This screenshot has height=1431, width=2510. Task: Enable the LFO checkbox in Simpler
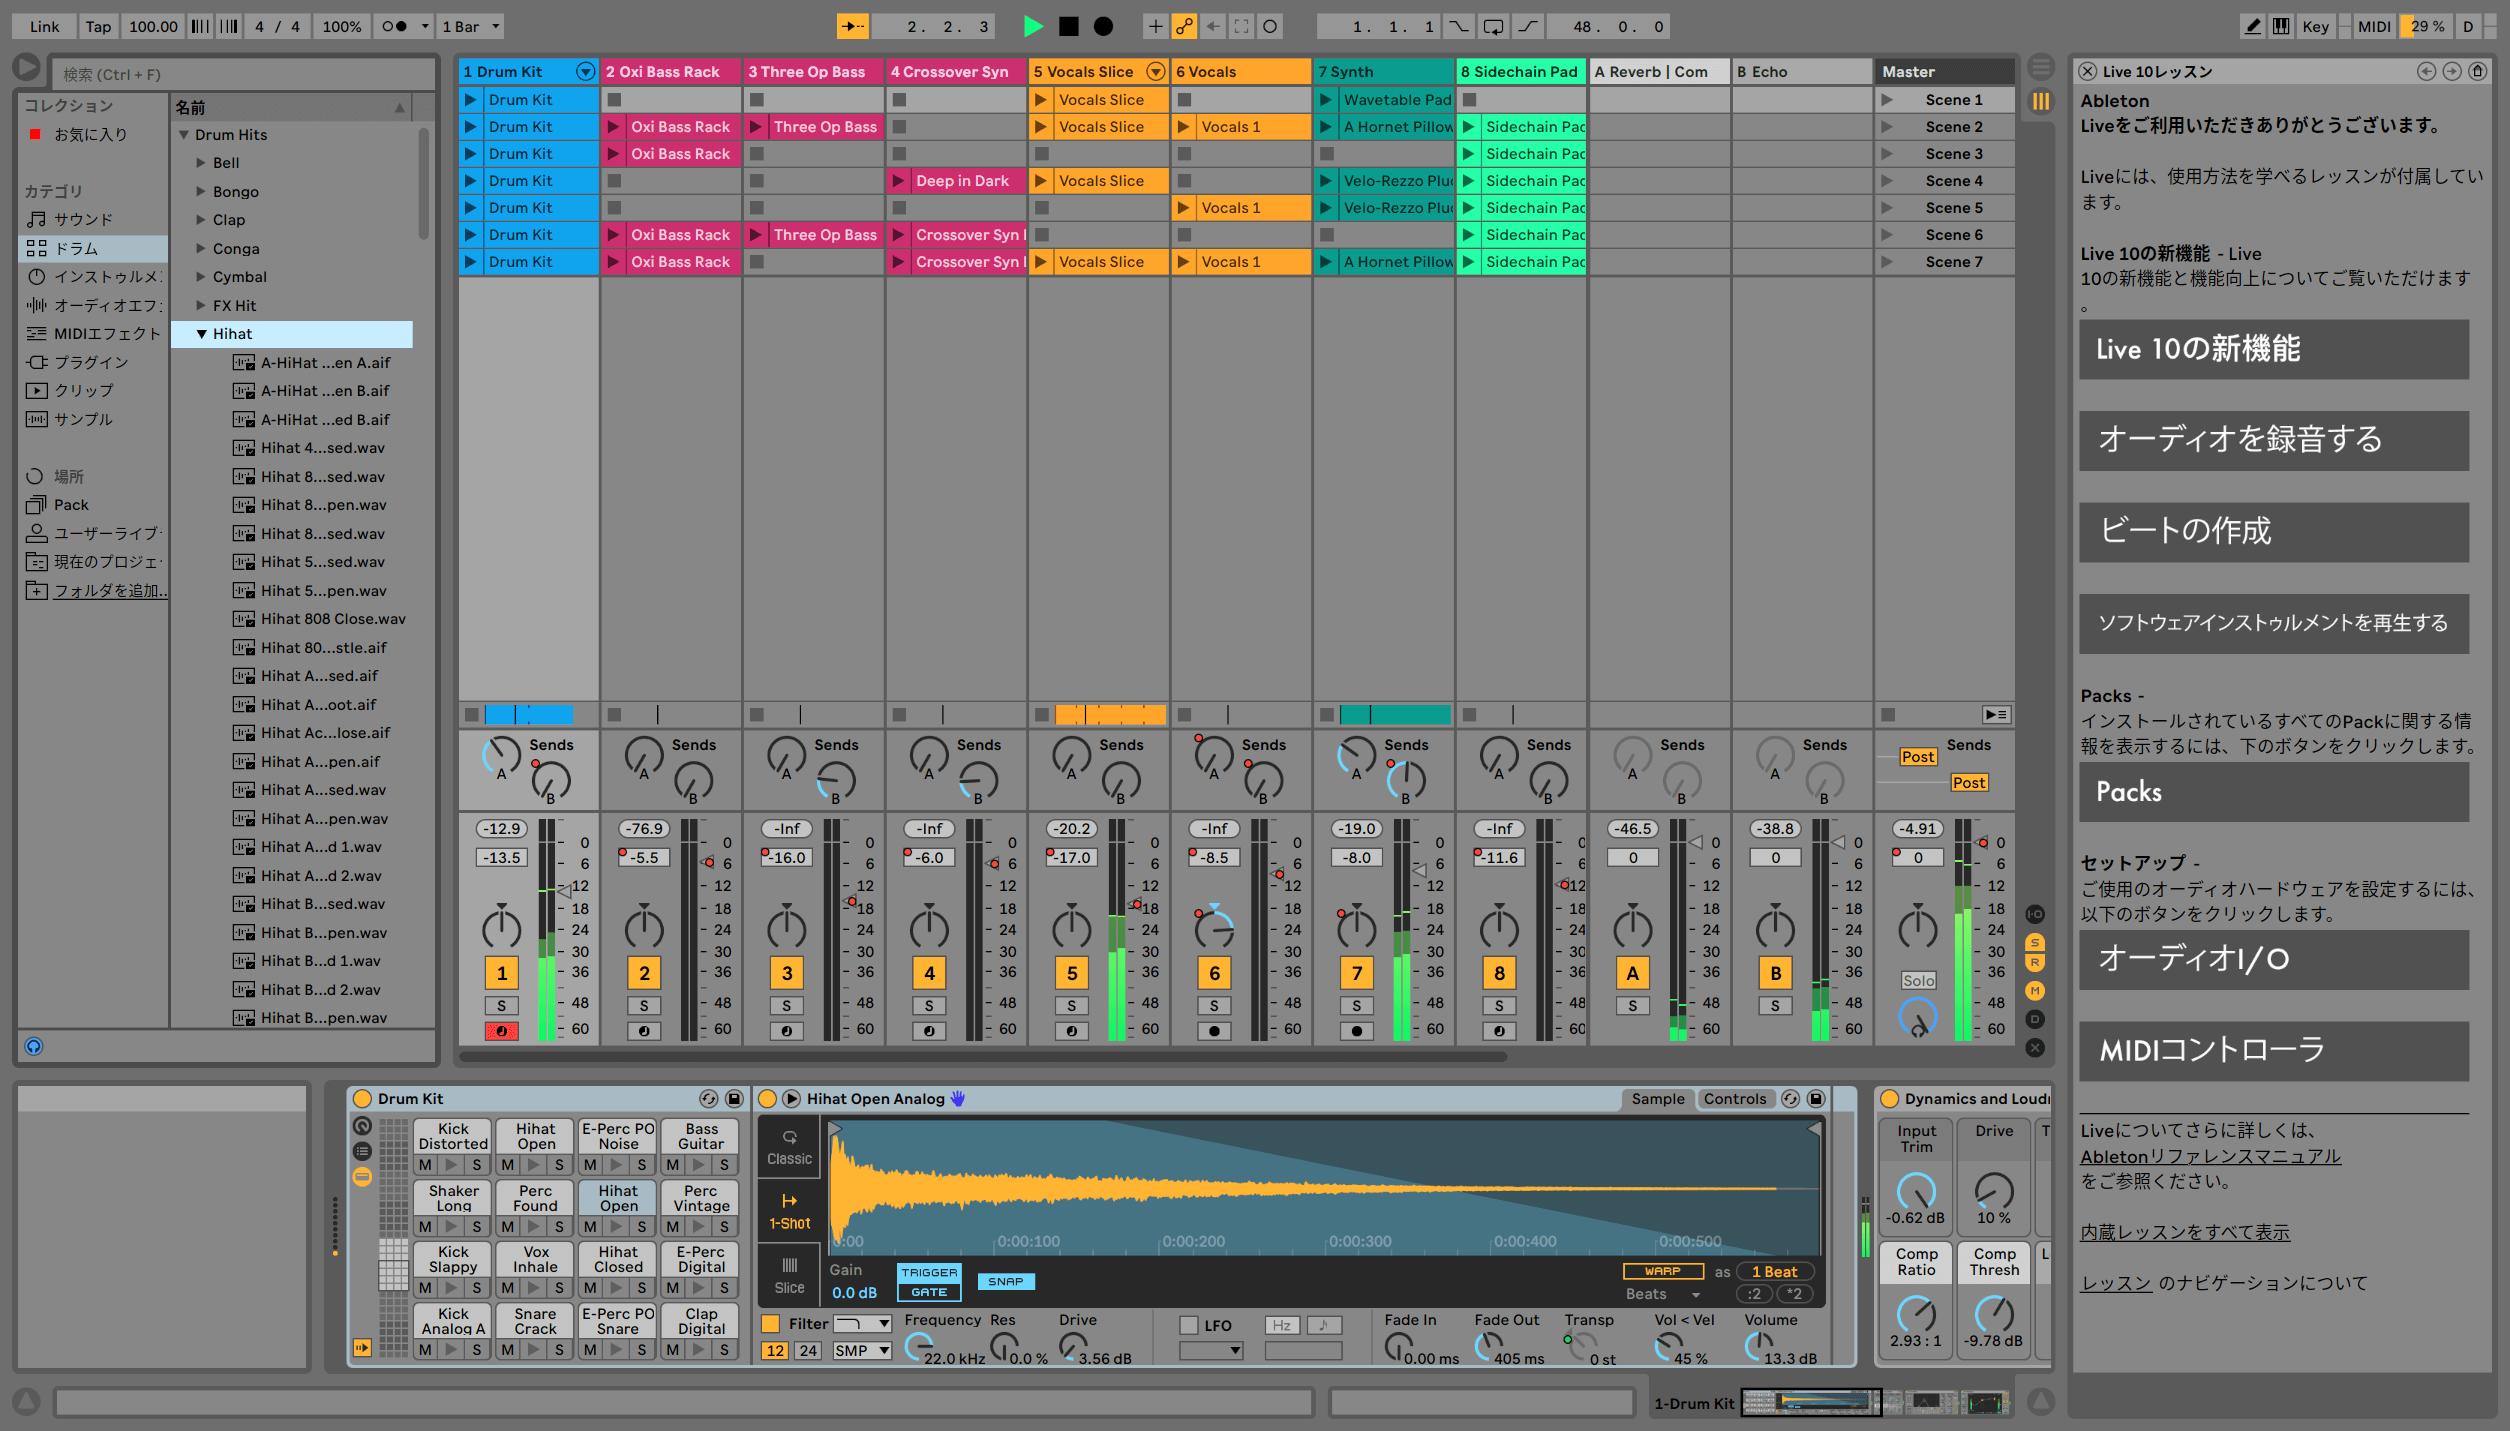pyautogui.click(x=1188, y=1325)
